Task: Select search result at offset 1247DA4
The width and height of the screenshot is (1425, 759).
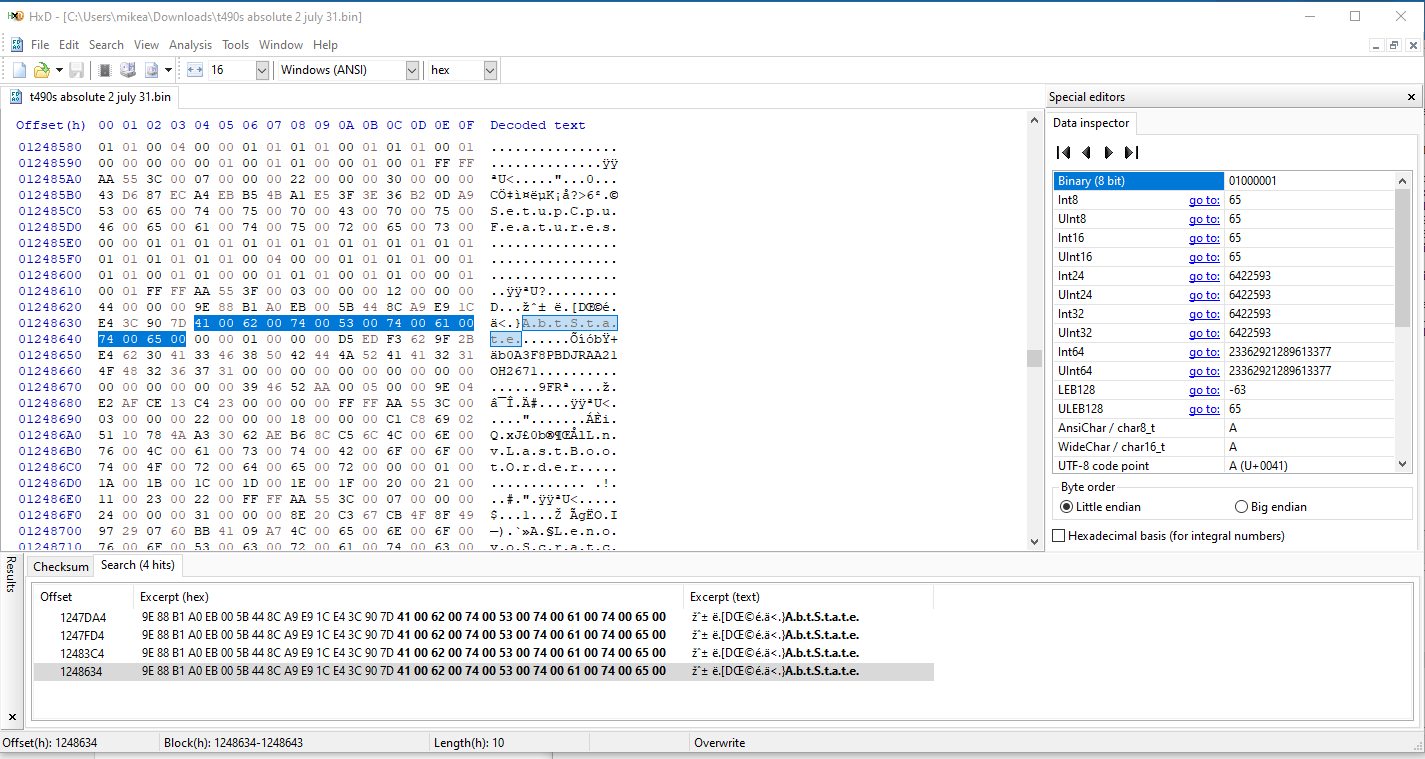Action: click(x=83, y=617)
